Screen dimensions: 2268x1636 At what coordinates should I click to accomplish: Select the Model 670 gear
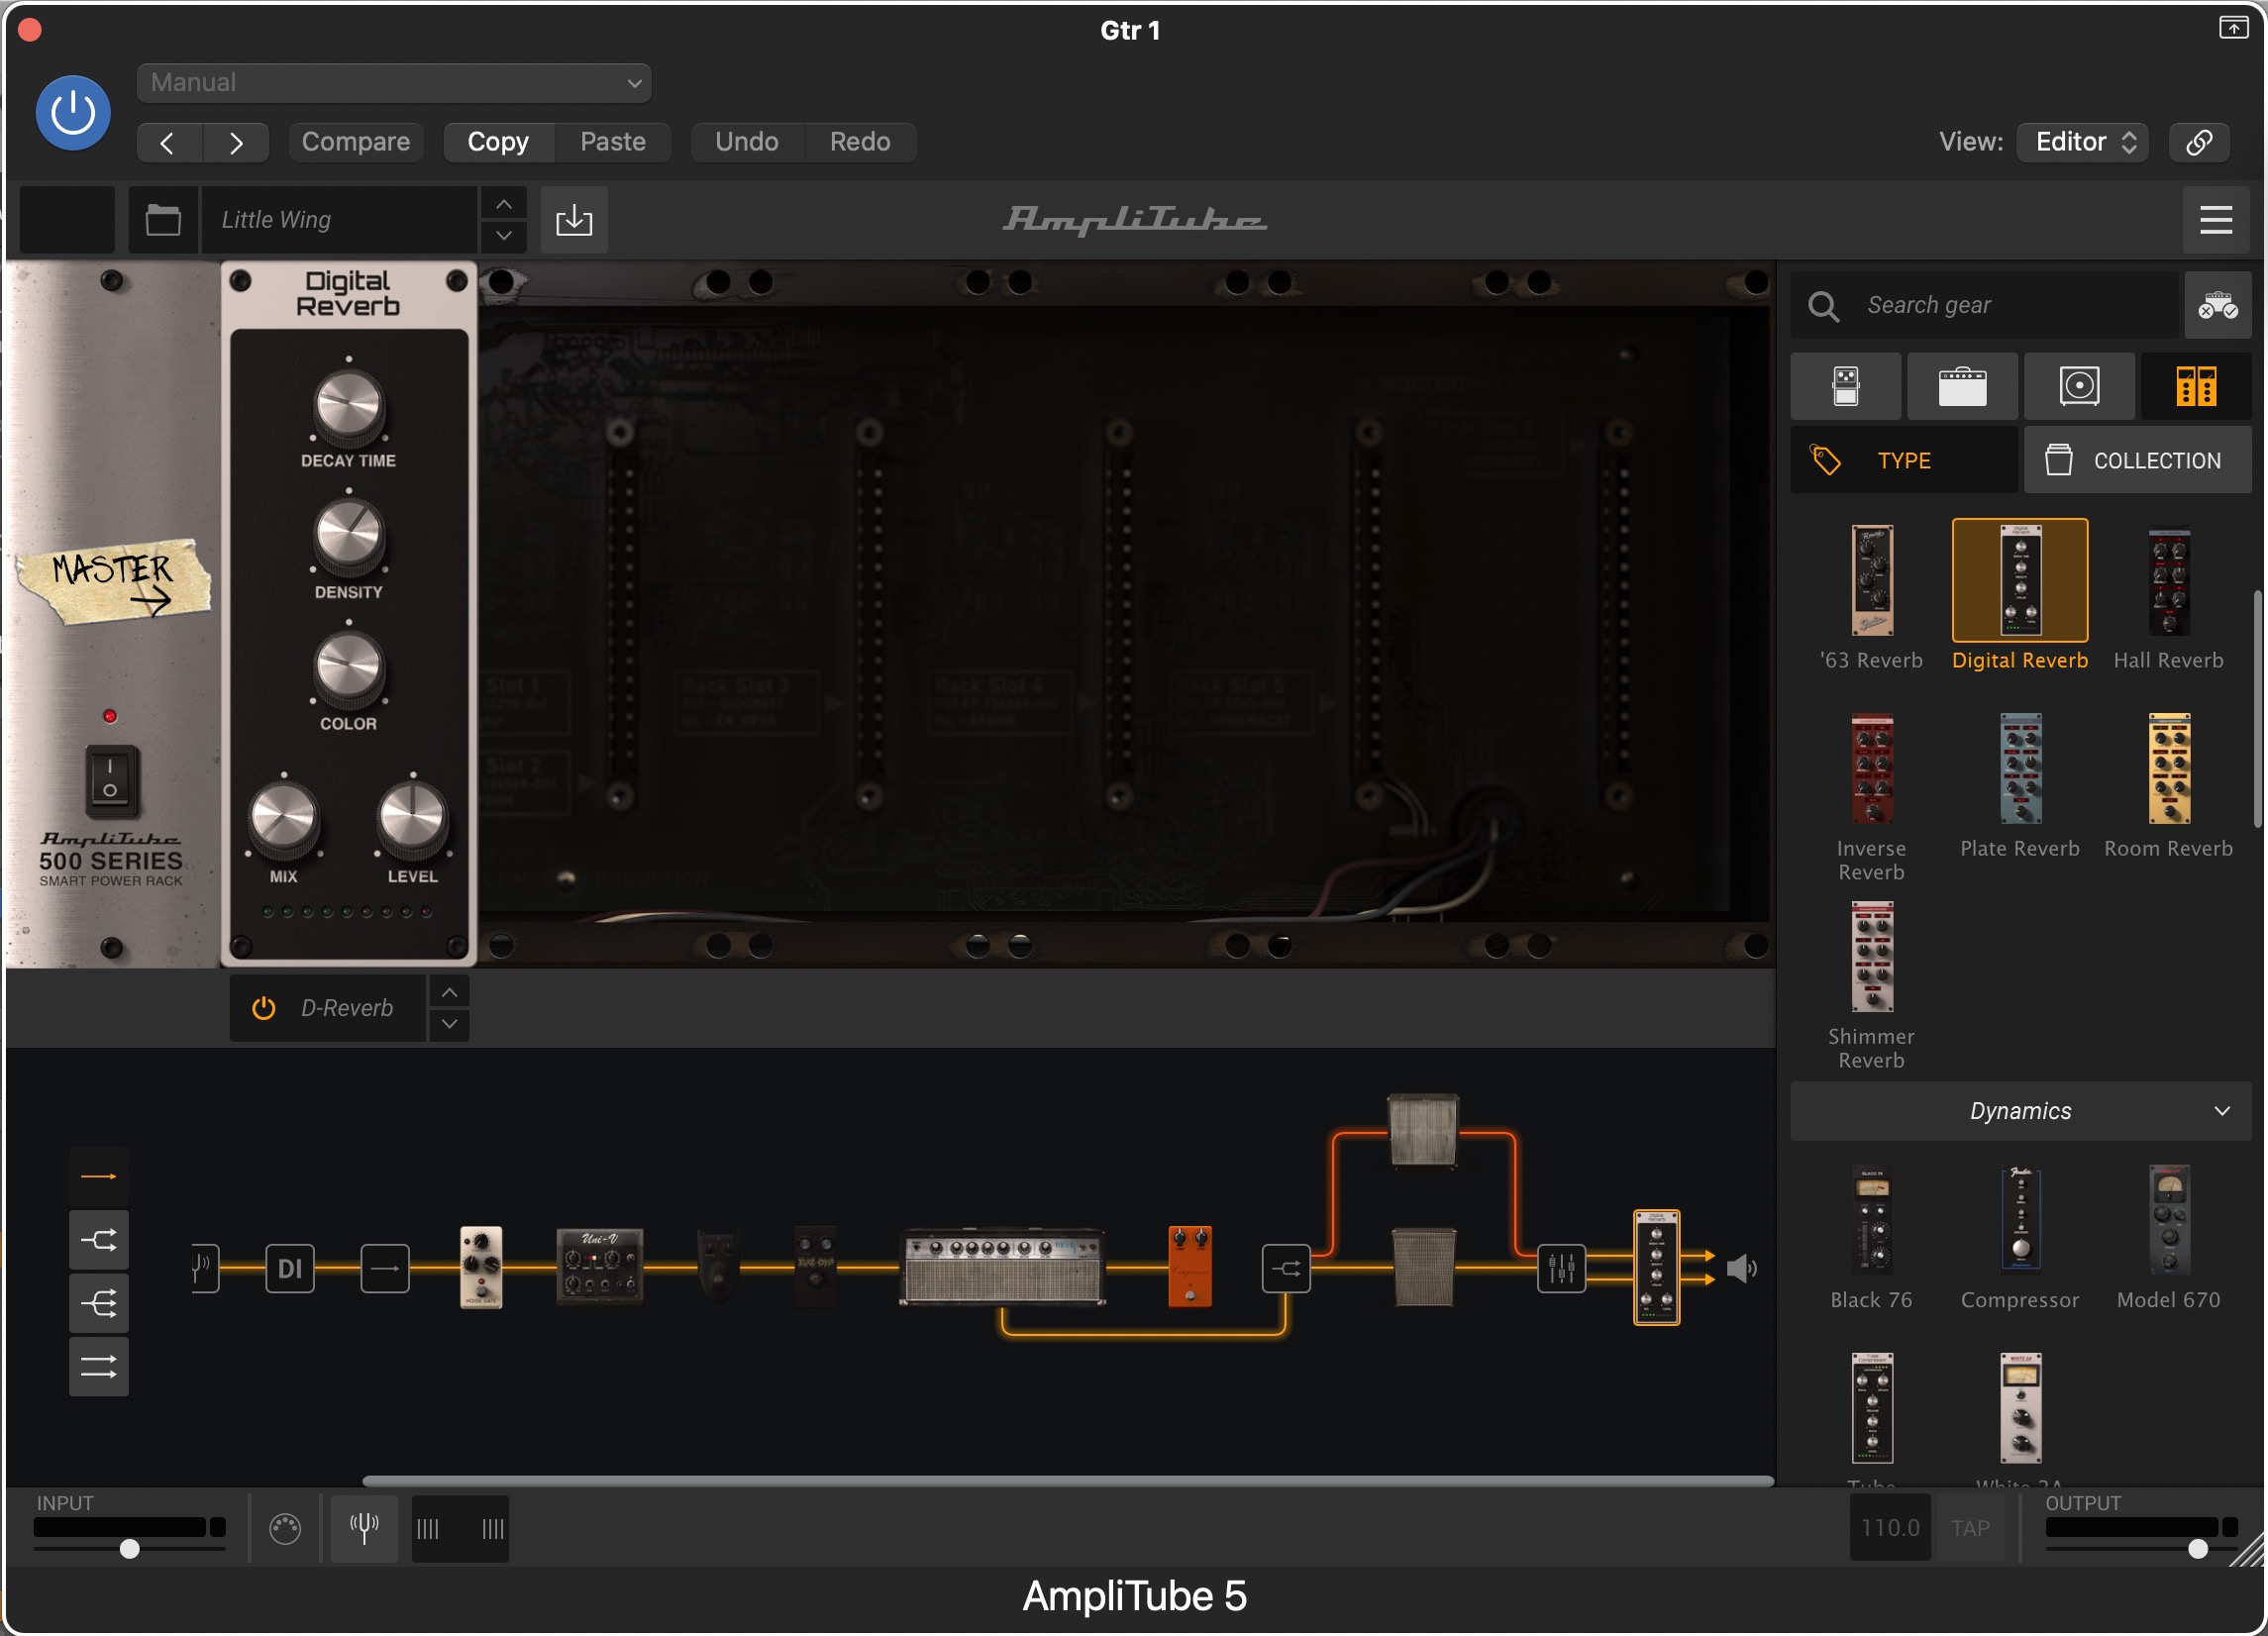2169,1238
